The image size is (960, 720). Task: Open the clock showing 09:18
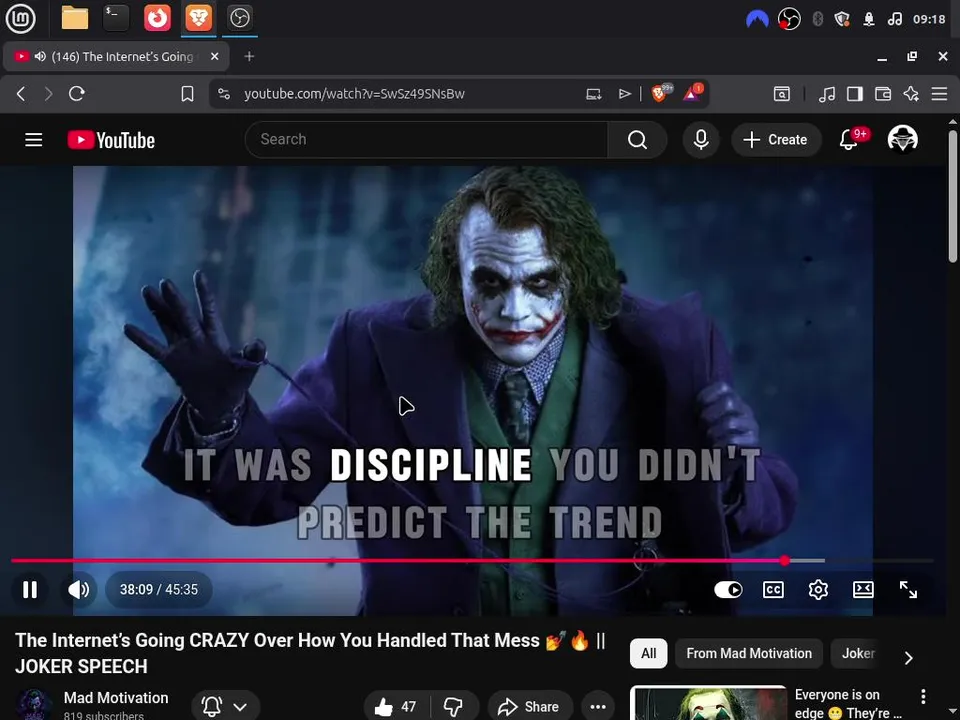[929, 19]
